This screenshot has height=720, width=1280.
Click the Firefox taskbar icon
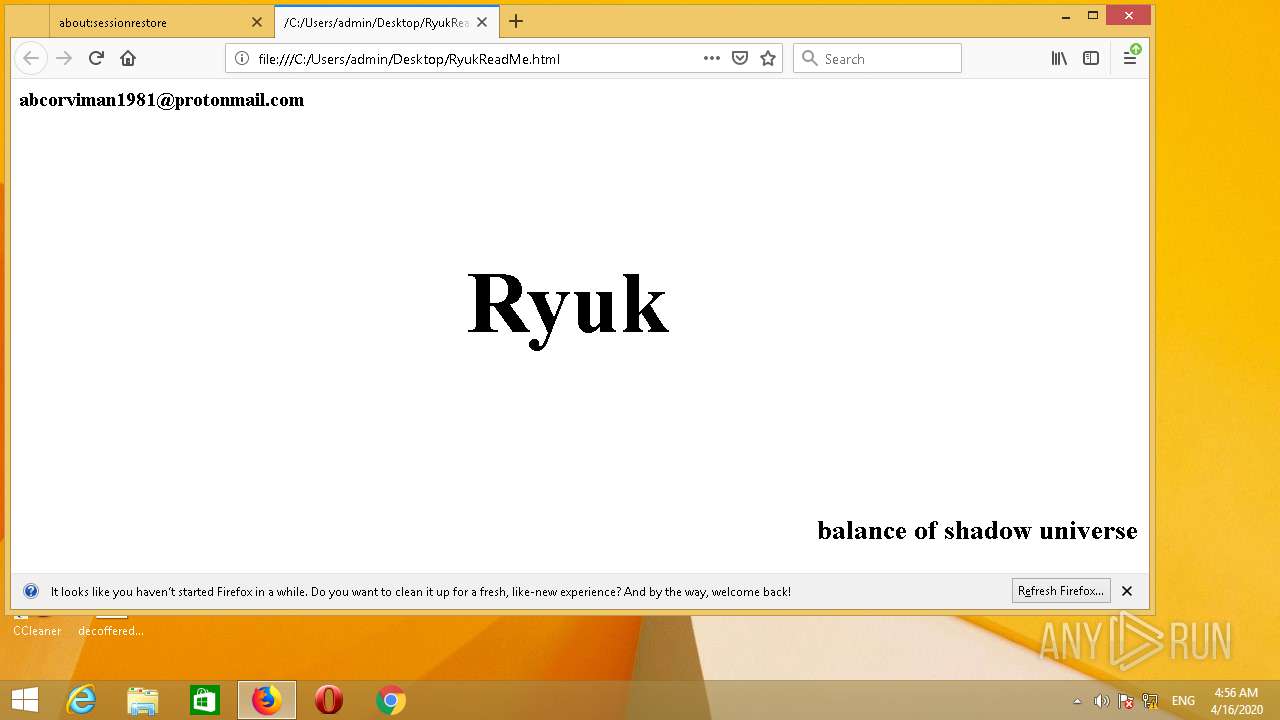[x=267, y=700]
